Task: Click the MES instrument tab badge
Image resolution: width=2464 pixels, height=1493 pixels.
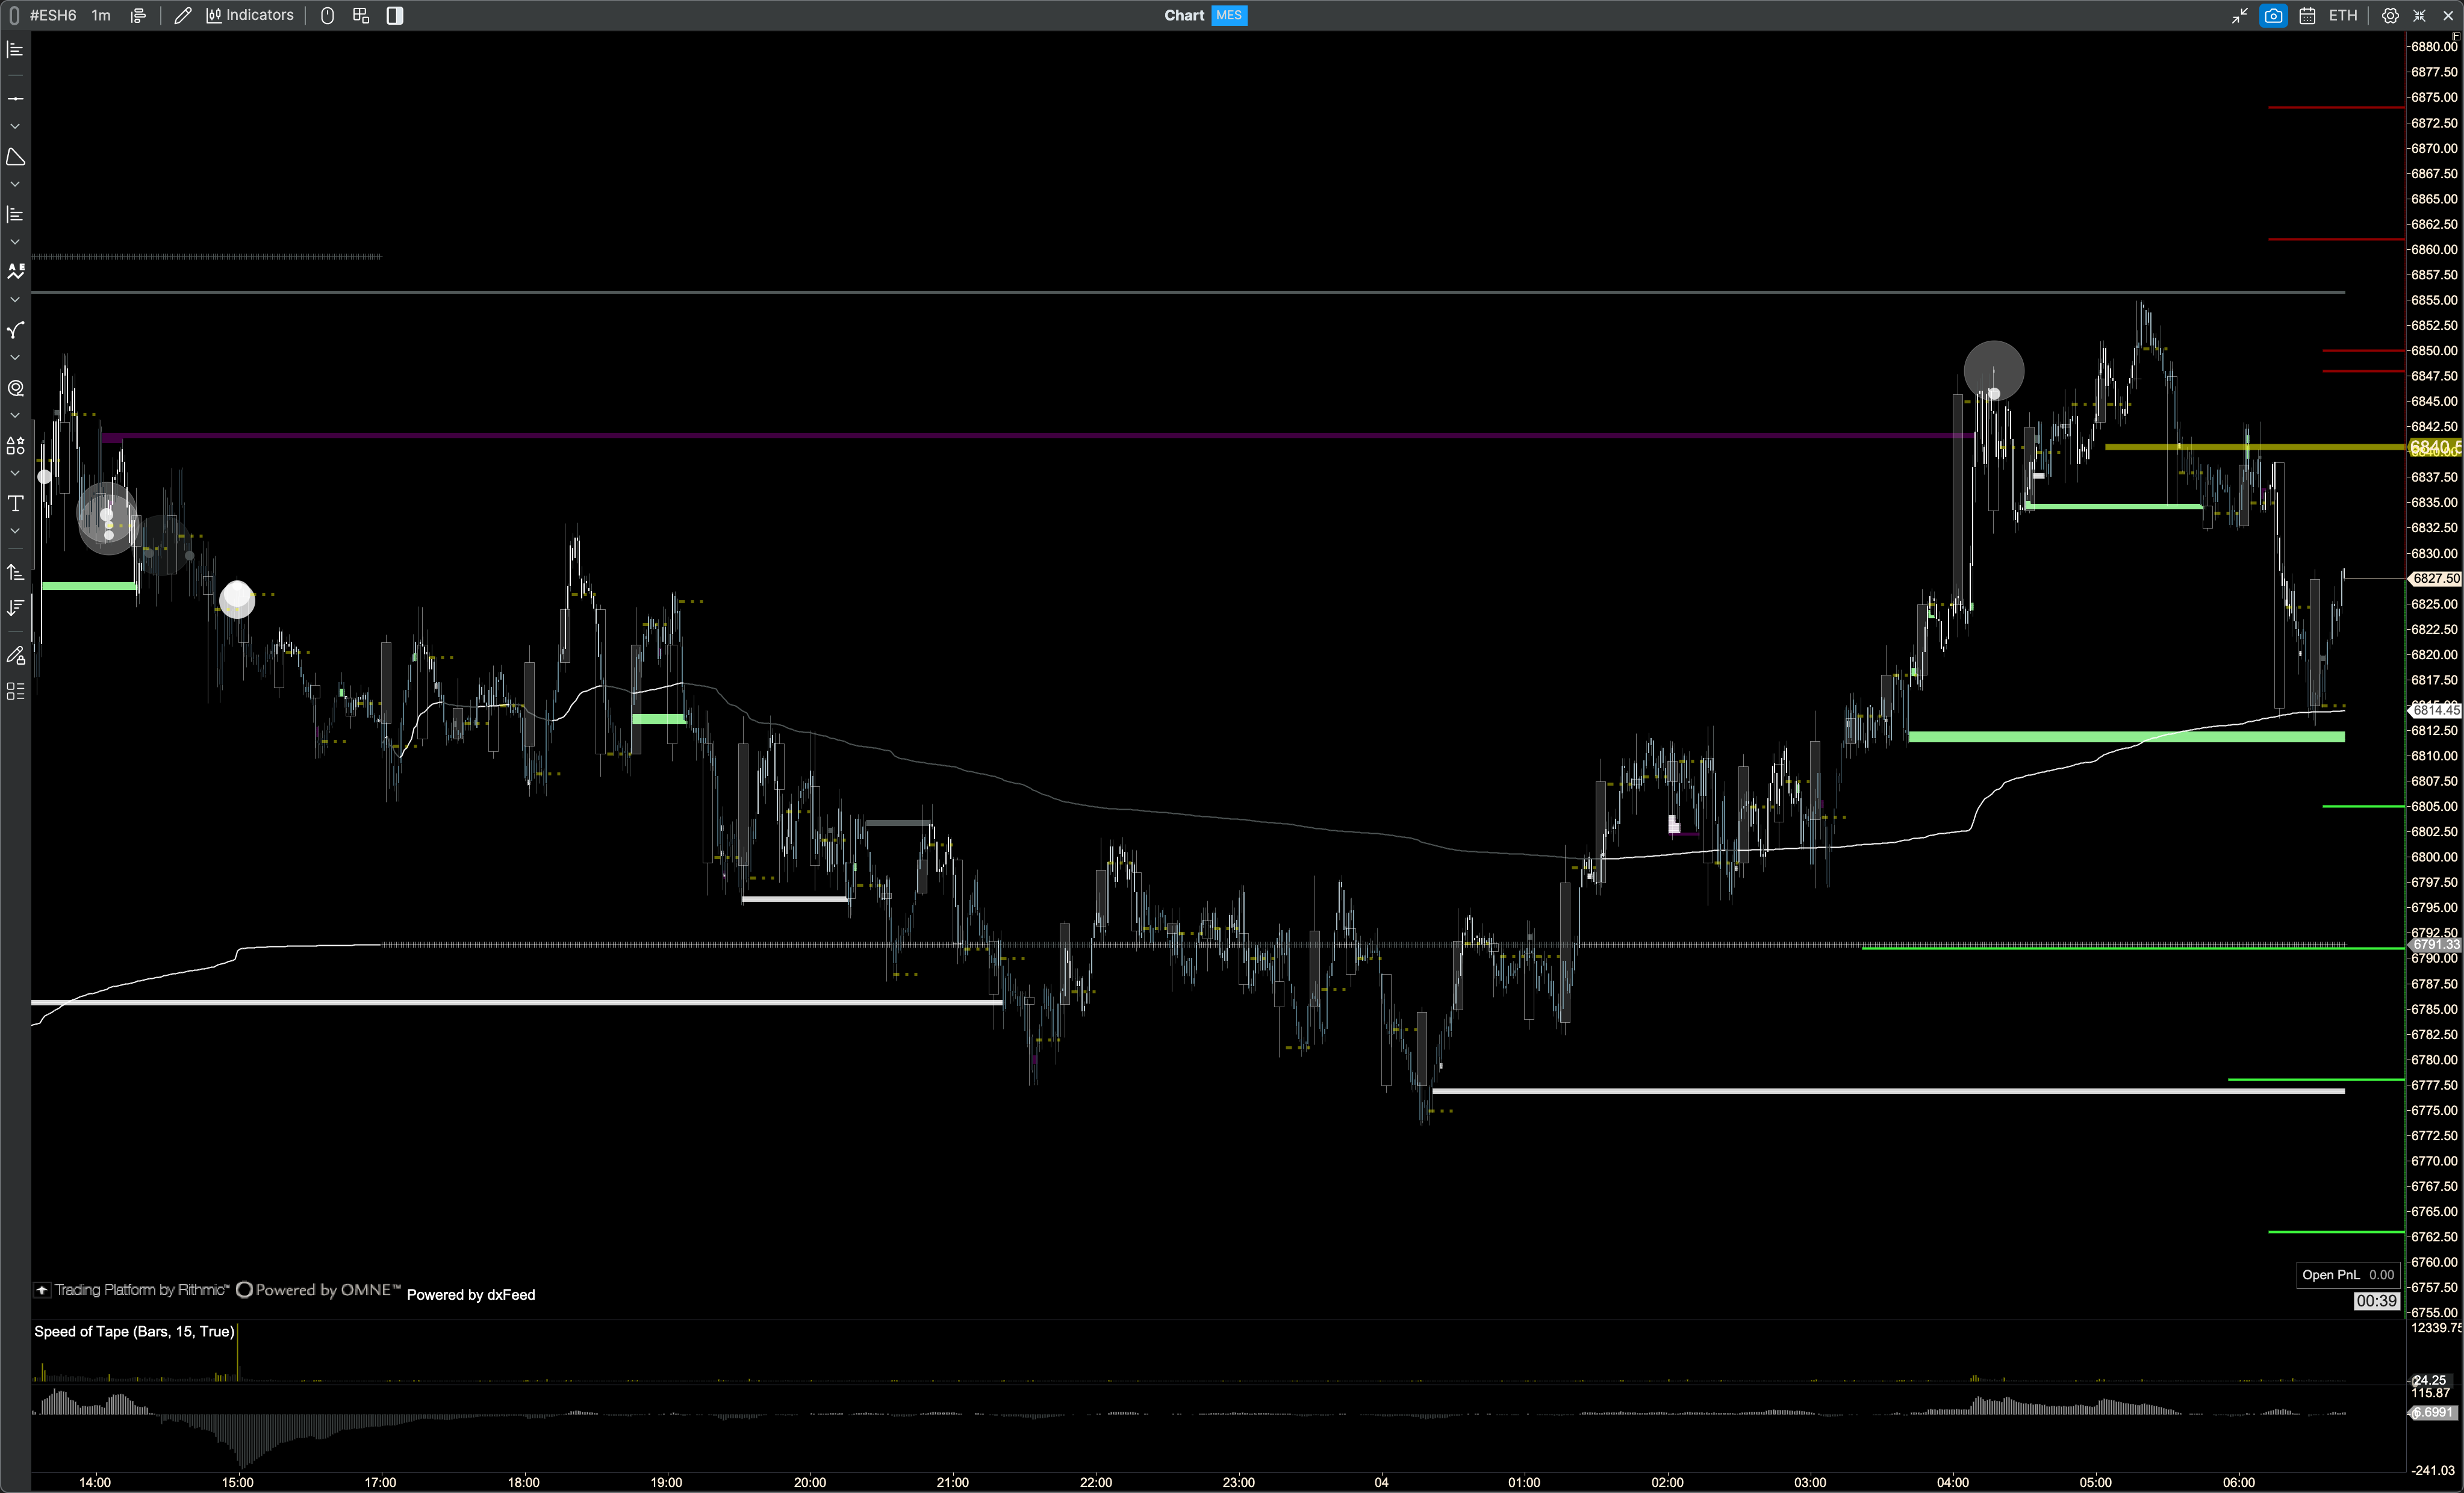Action: (1229, 15)
